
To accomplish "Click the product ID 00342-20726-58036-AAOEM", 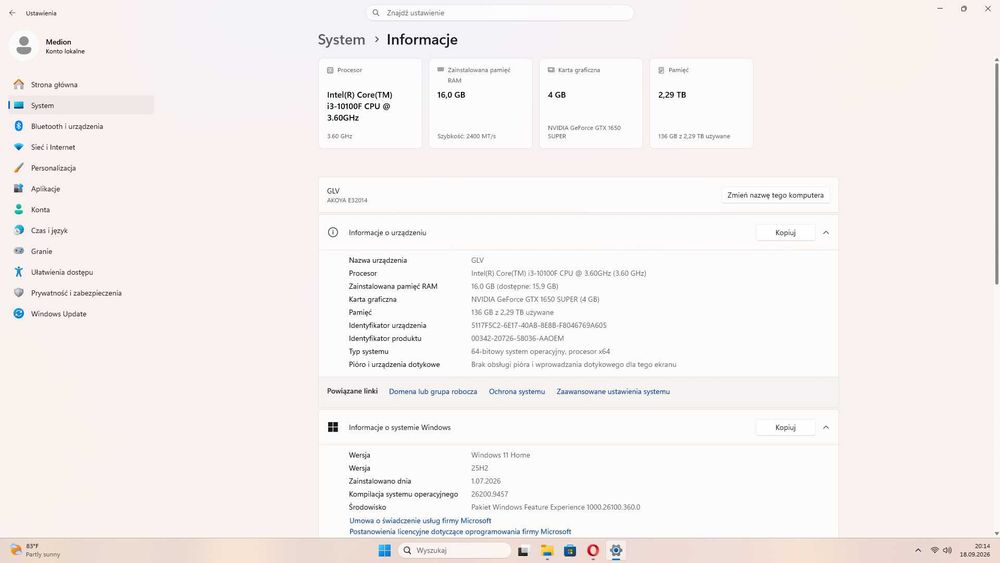I will coord(517,339).
